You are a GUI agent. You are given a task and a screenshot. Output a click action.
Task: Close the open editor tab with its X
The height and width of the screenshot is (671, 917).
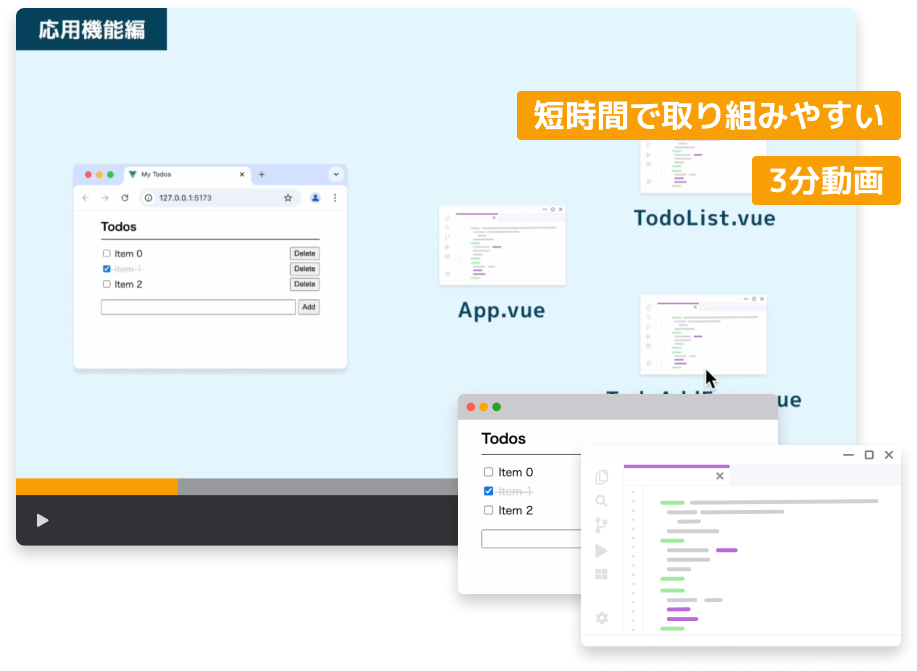tap(720, 476)
